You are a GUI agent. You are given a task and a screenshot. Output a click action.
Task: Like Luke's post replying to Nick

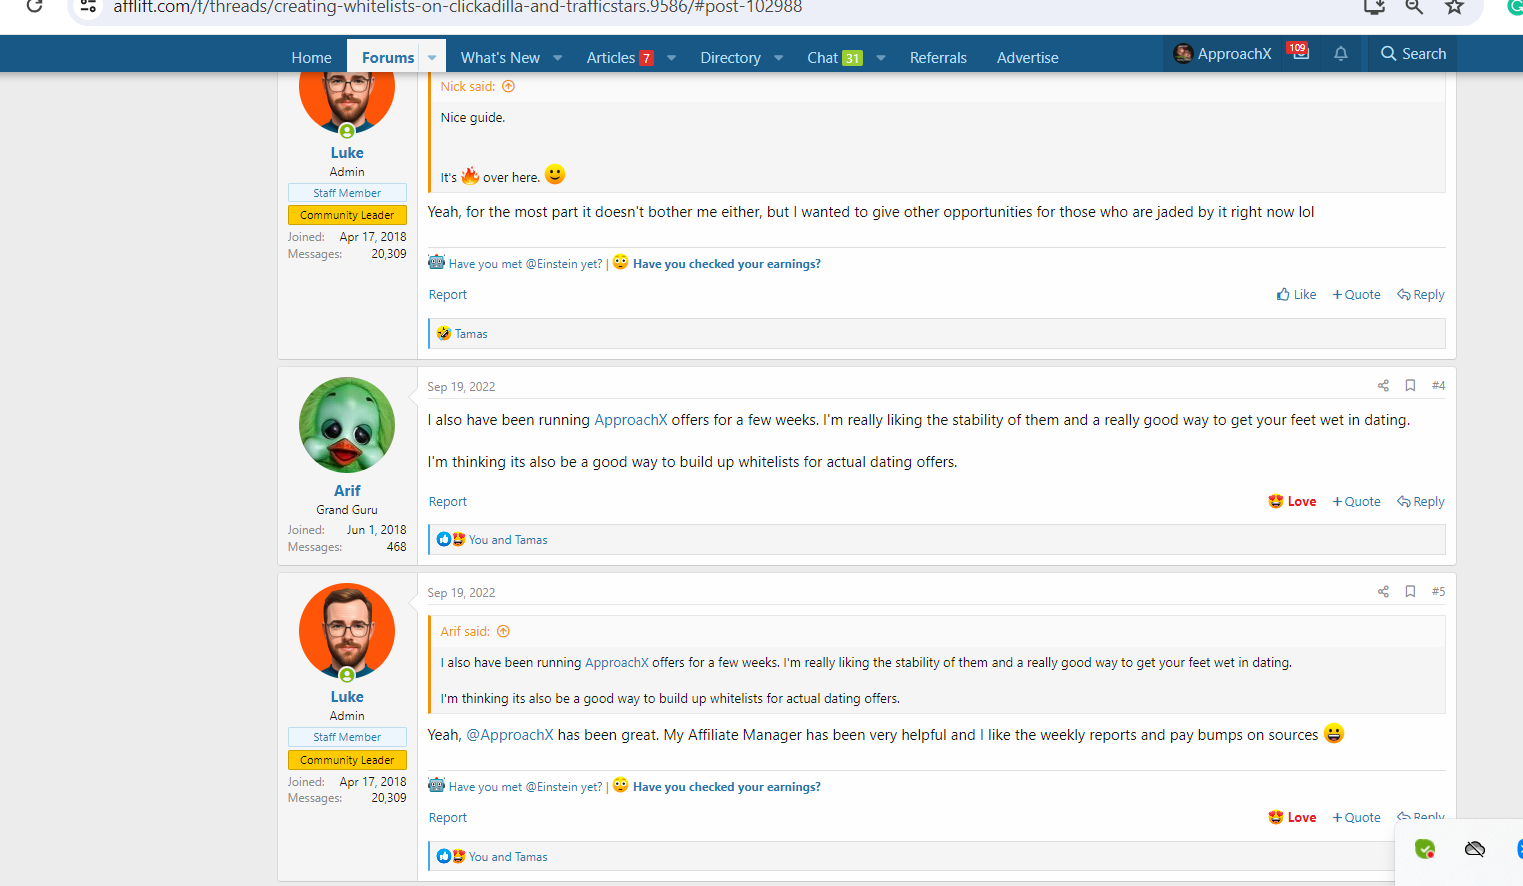point(1296,295)
